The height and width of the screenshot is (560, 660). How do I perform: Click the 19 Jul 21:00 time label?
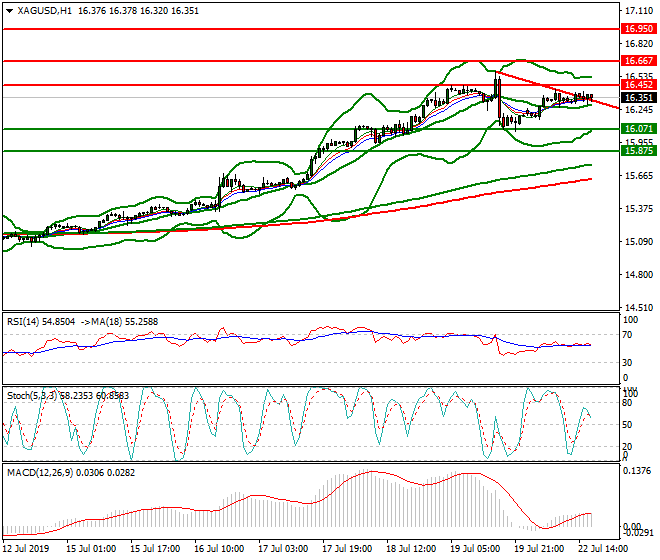[539, 549]
